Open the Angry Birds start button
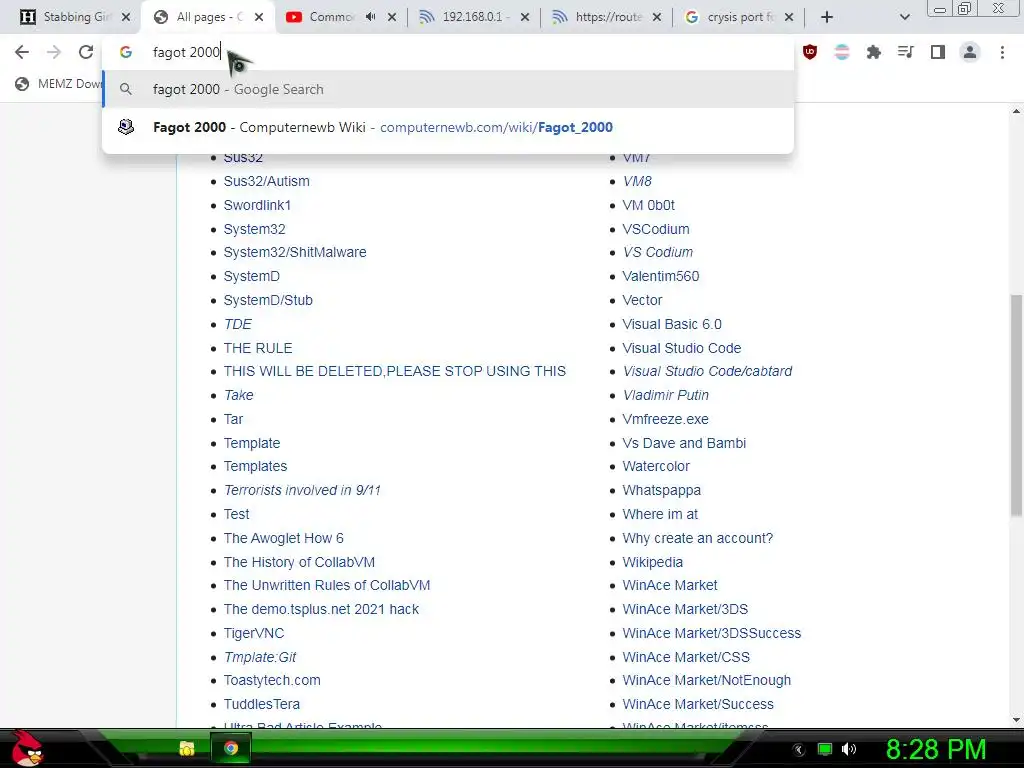This screenshot has height=768, width=1024. coord(26,748)
